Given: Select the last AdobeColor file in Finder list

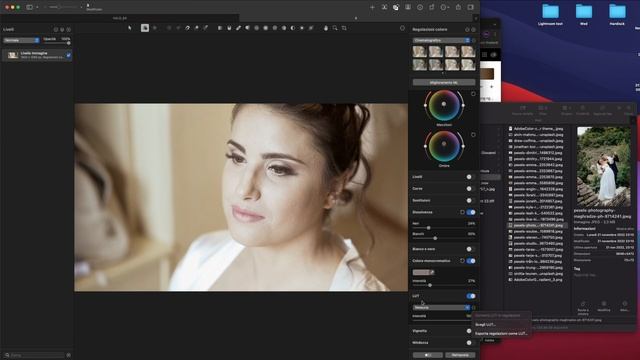Looking at the screenshot, I should click(x=536, y=280).
